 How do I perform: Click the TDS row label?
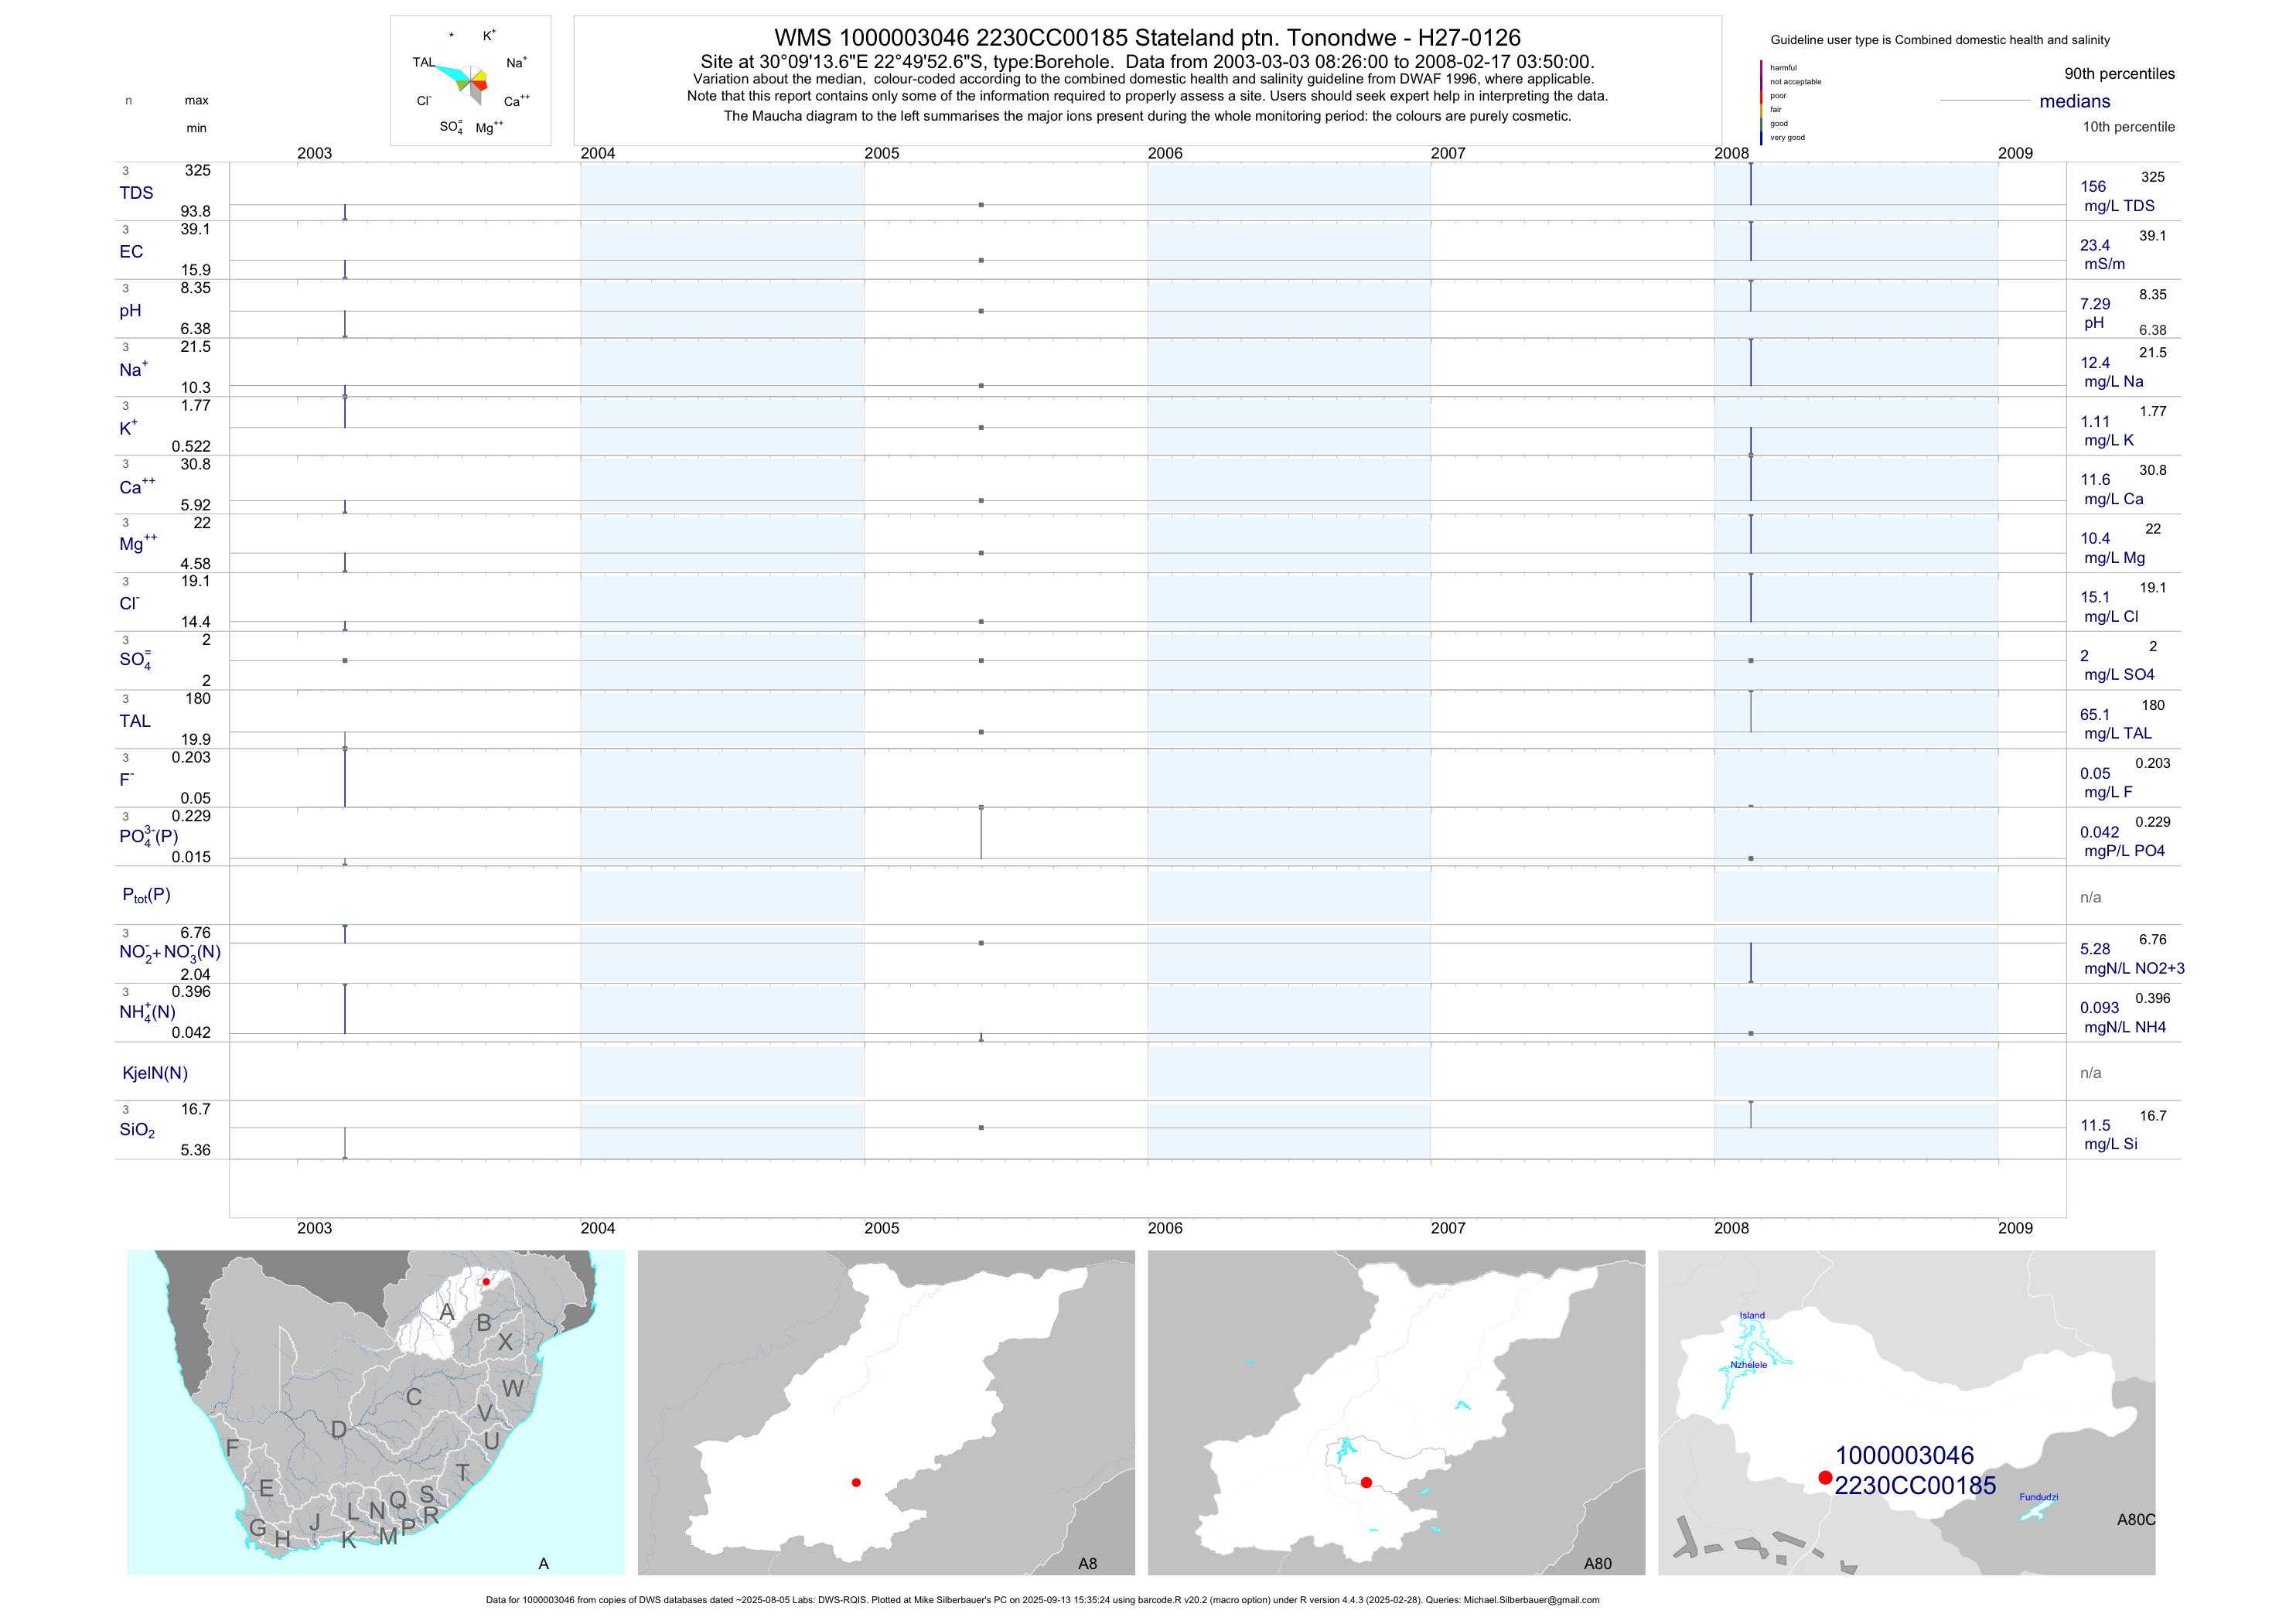(136, 193)
